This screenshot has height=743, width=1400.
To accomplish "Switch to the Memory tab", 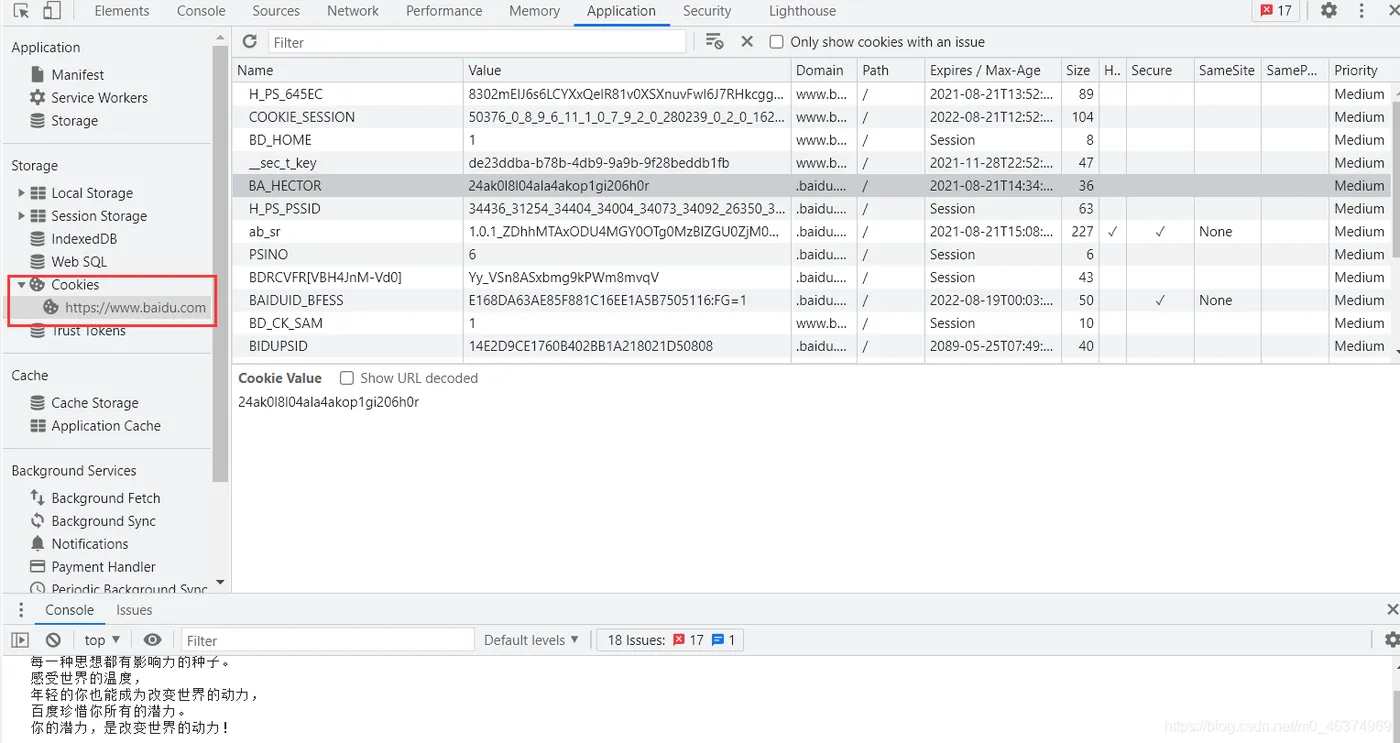I will [534, 11].
